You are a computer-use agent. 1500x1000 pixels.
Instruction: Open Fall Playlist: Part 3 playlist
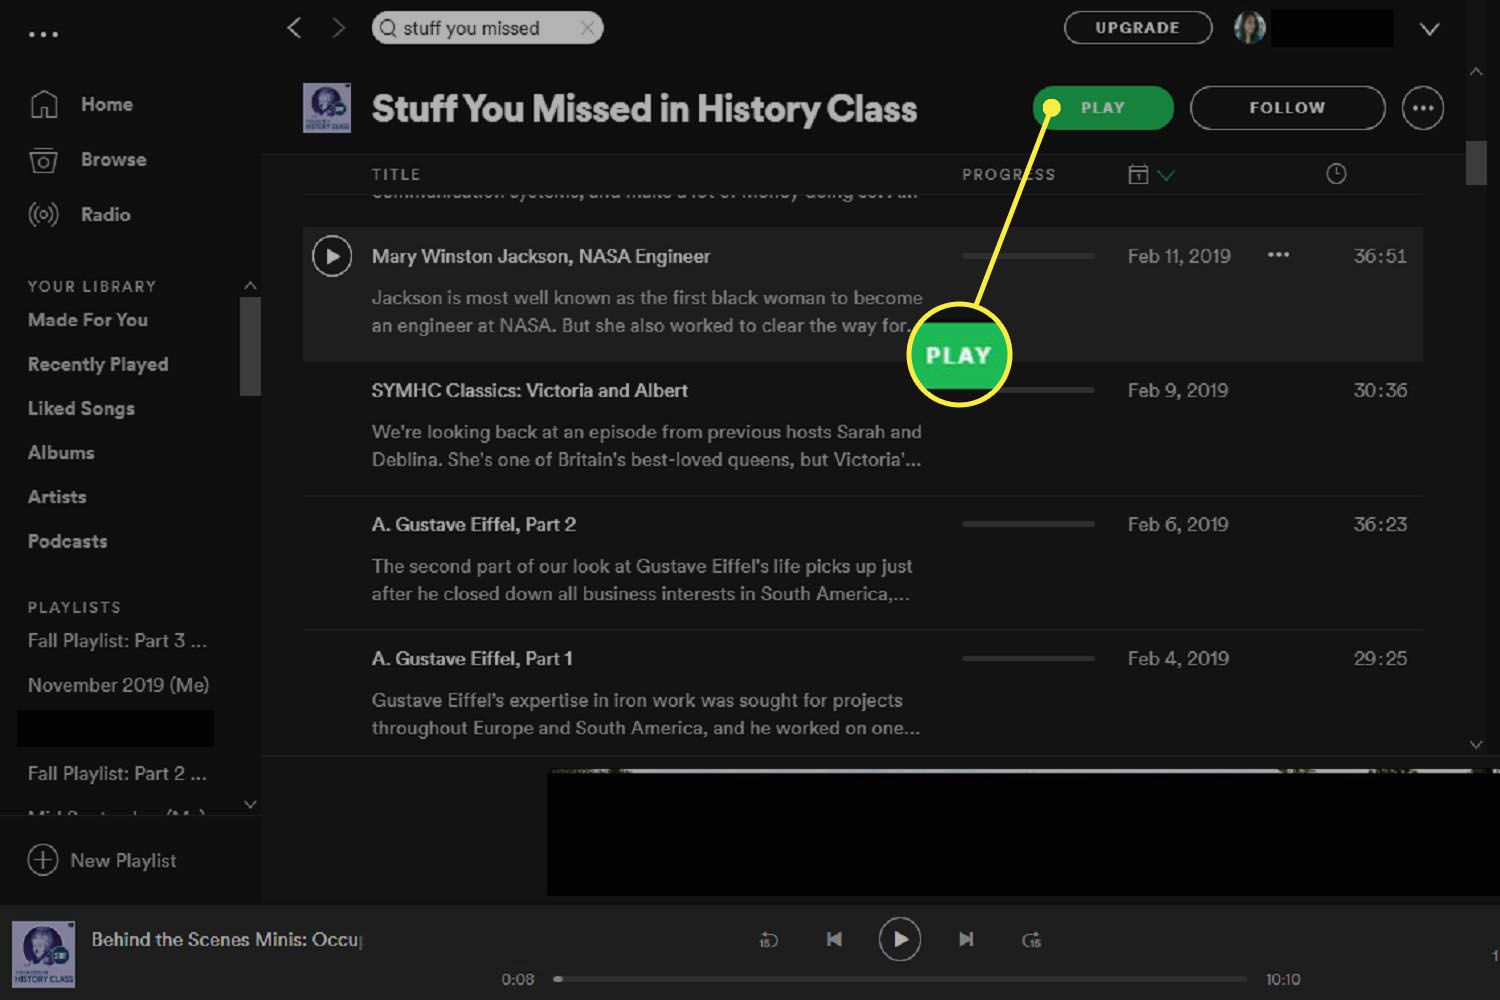click(x=117, y=641)
